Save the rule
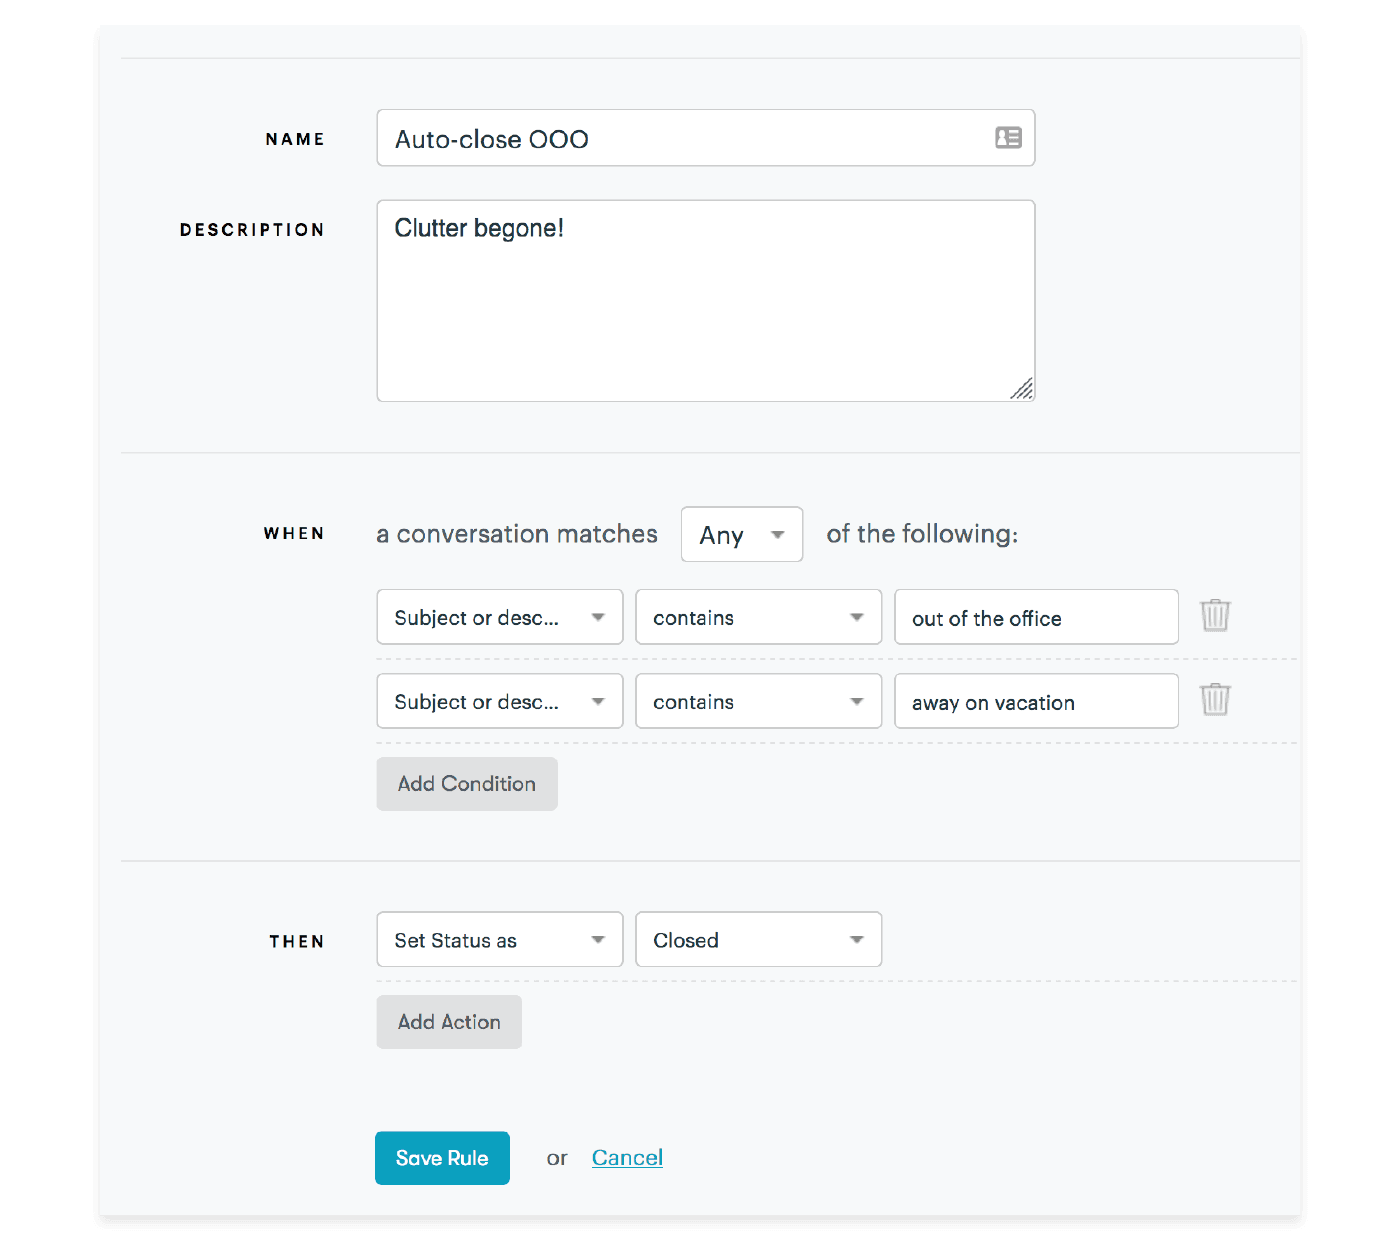The height and width of the screenshot is (1240, 1400). pyautogui.click(x=442, y=1158)
